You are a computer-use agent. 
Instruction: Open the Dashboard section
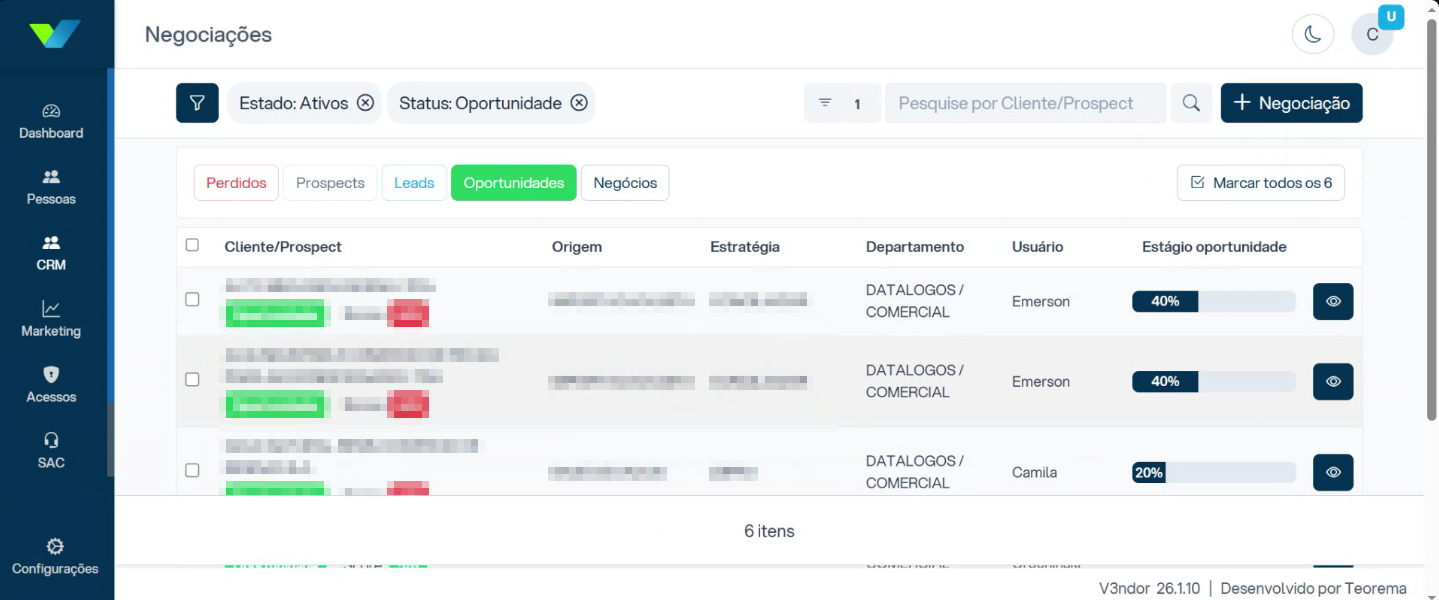point(51,121)
